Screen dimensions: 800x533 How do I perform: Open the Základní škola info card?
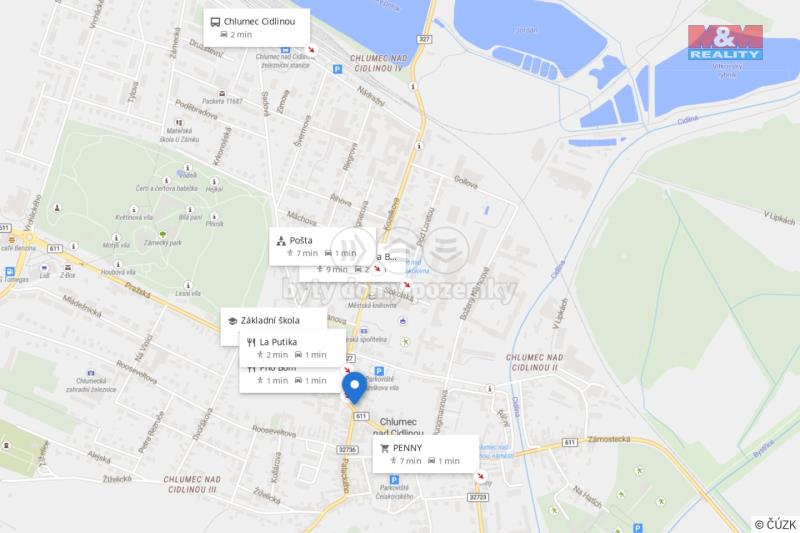pyautogui.click(x=274, y=320)
